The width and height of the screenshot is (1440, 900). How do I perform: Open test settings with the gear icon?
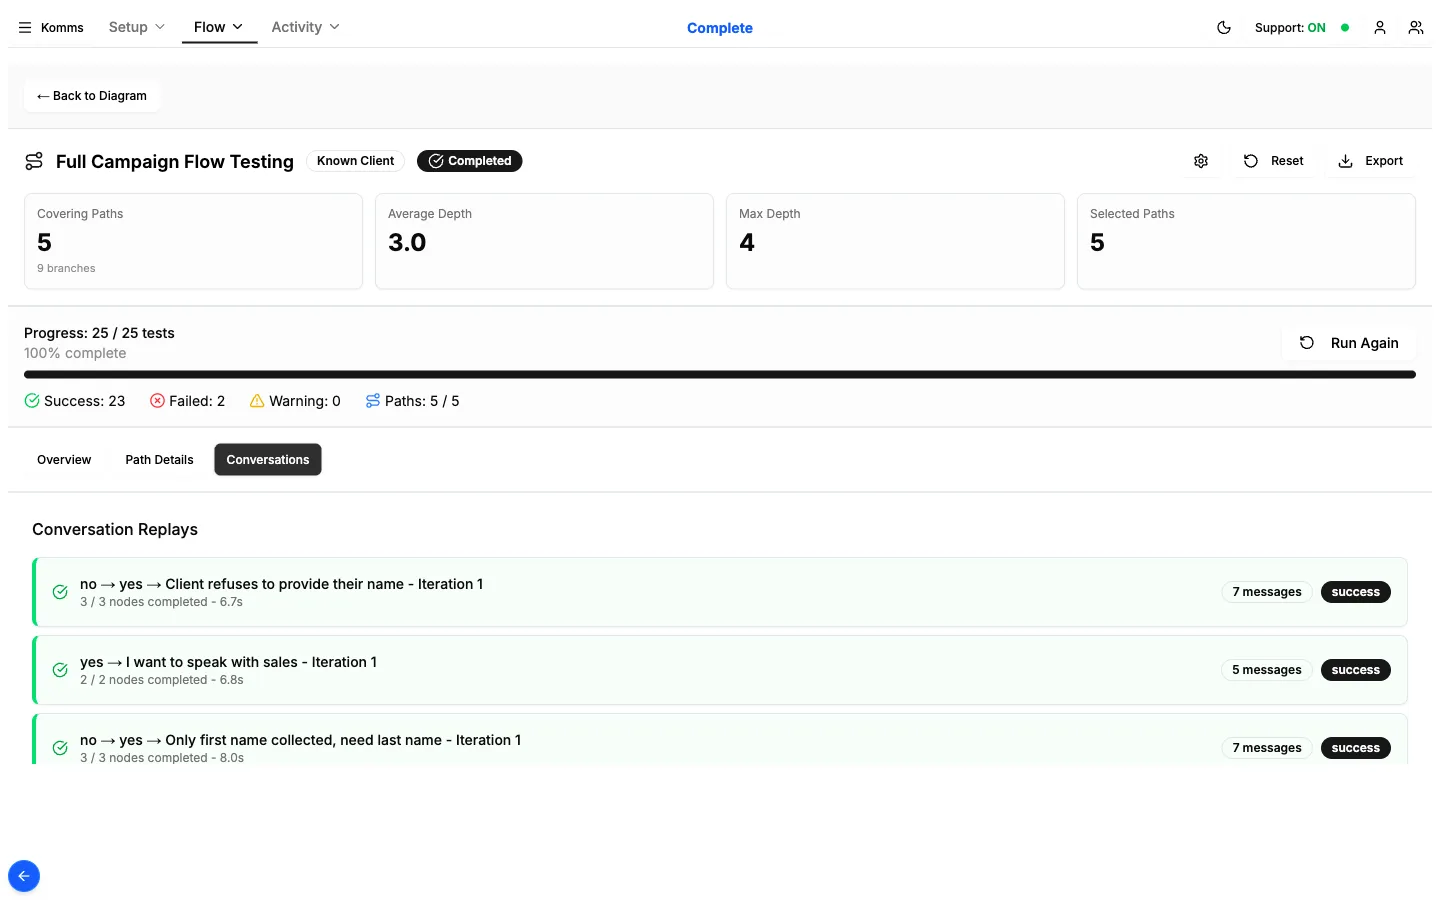1201,161
